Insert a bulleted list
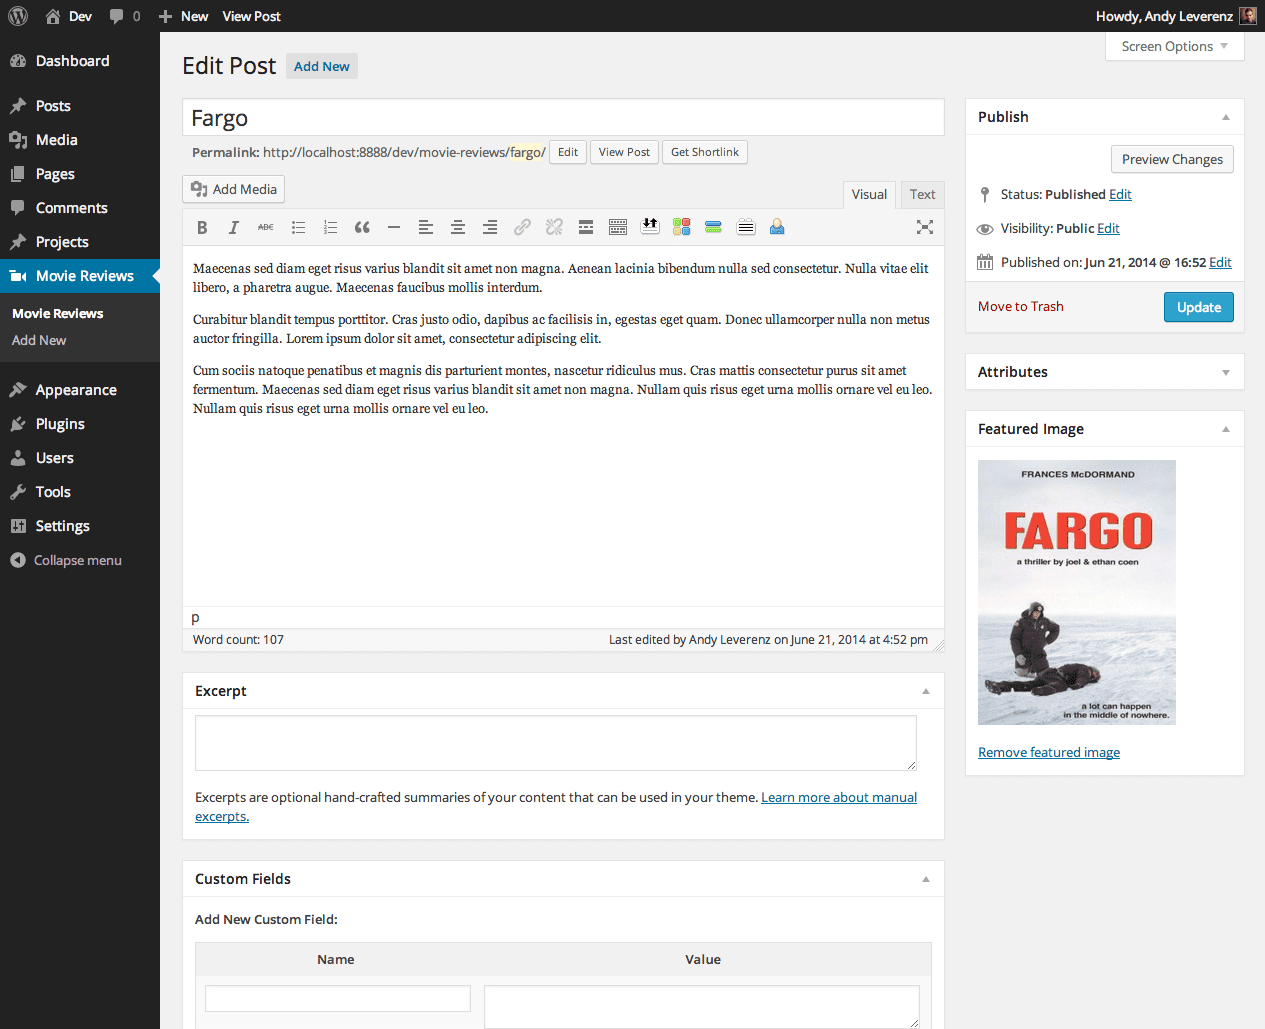1265x1029 pixels. (298, 228)
